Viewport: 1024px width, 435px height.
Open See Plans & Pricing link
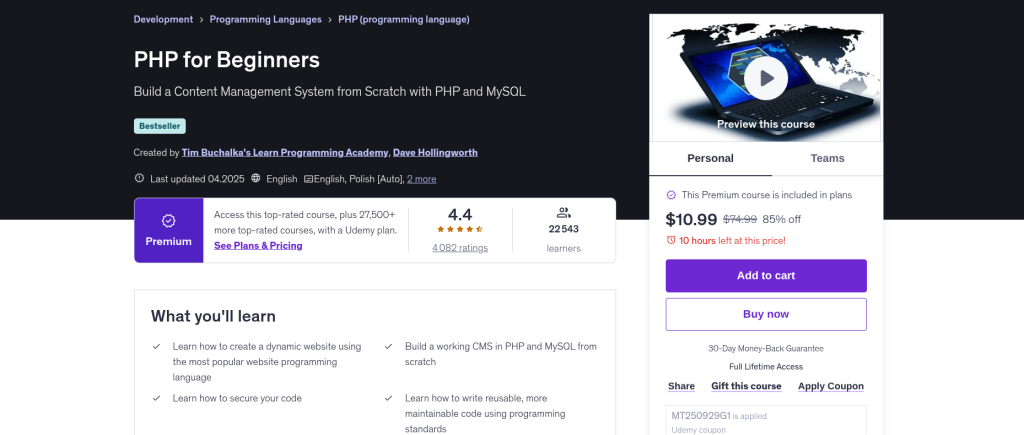pos(258,246)
